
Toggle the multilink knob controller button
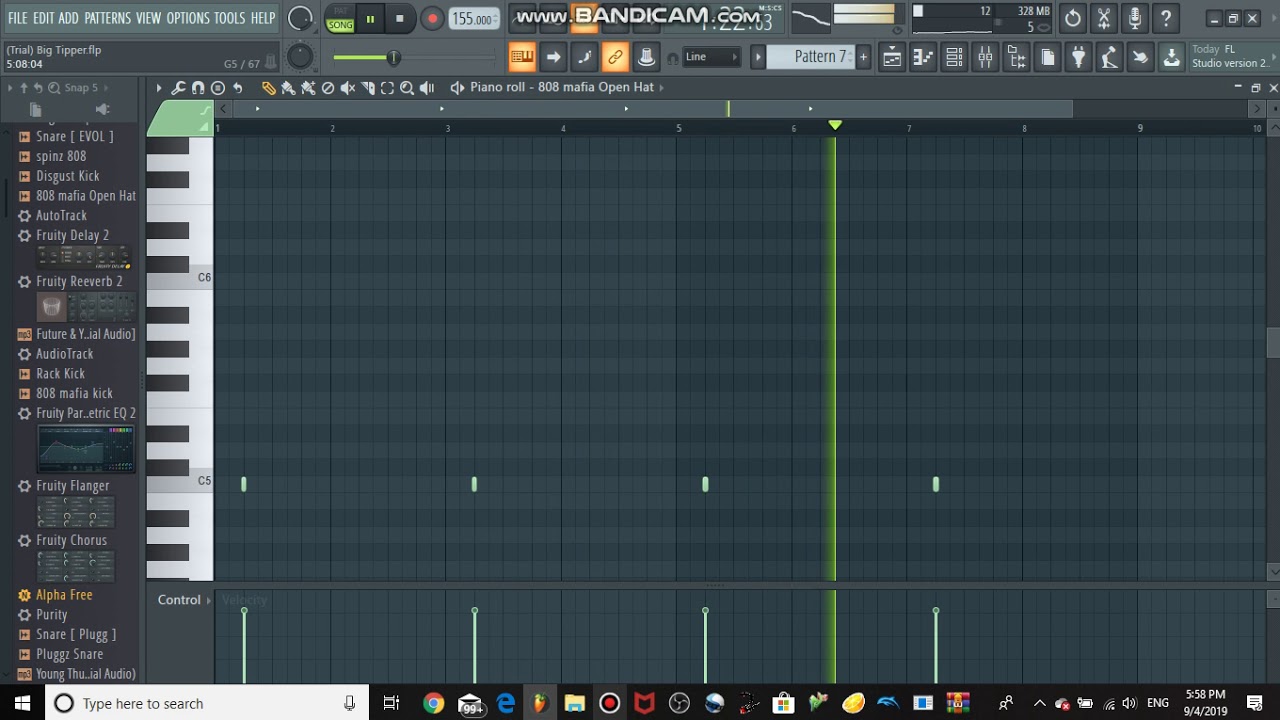[646, 57]
